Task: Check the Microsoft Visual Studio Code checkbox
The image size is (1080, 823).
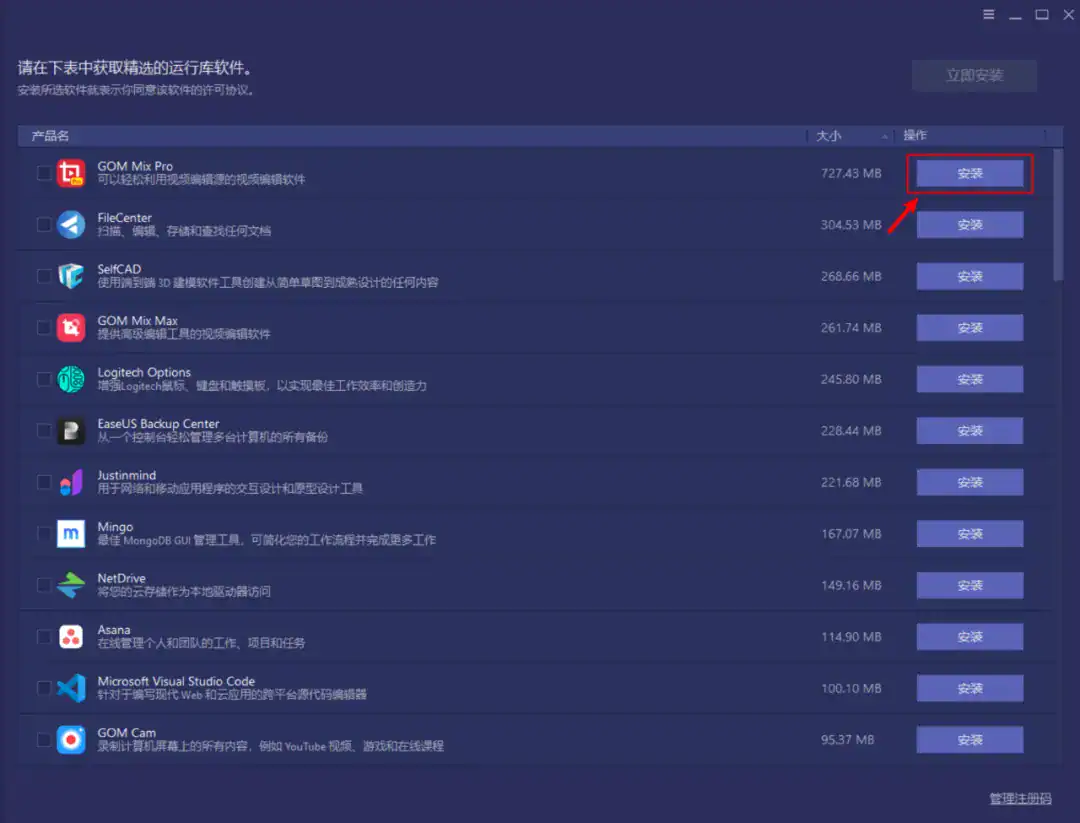Action: (x=43, y=688)
